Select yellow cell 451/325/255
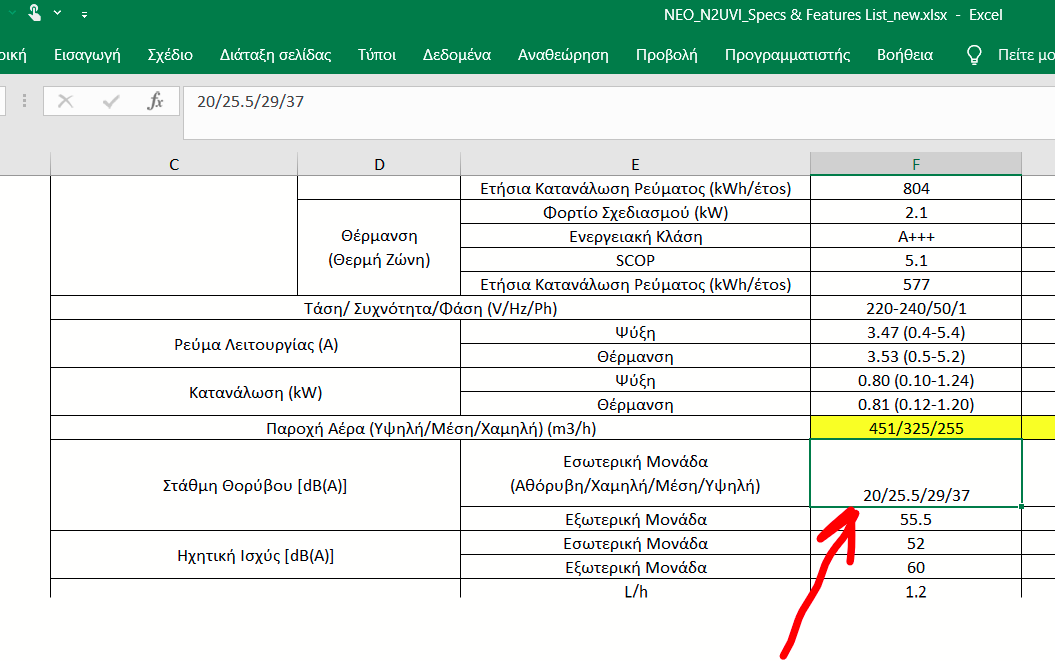 (916, 428)
